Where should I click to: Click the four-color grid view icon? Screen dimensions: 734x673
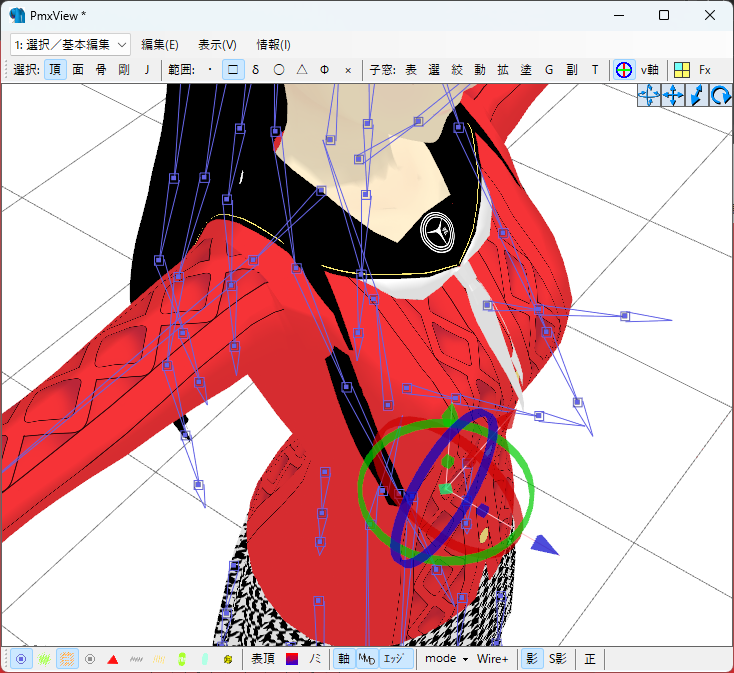682,70
